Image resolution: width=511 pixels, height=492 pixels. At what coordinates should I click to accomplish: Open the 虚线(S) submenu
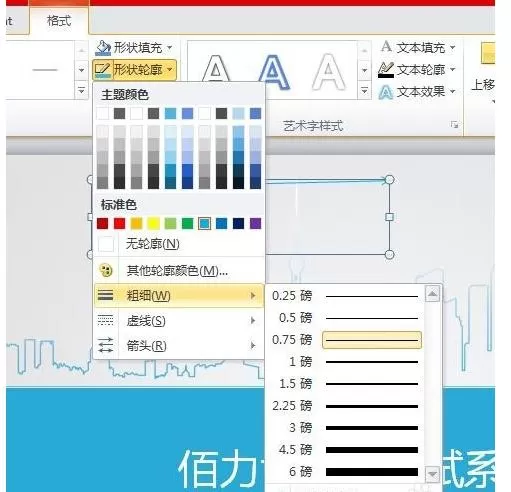click(x=179, y=321)
